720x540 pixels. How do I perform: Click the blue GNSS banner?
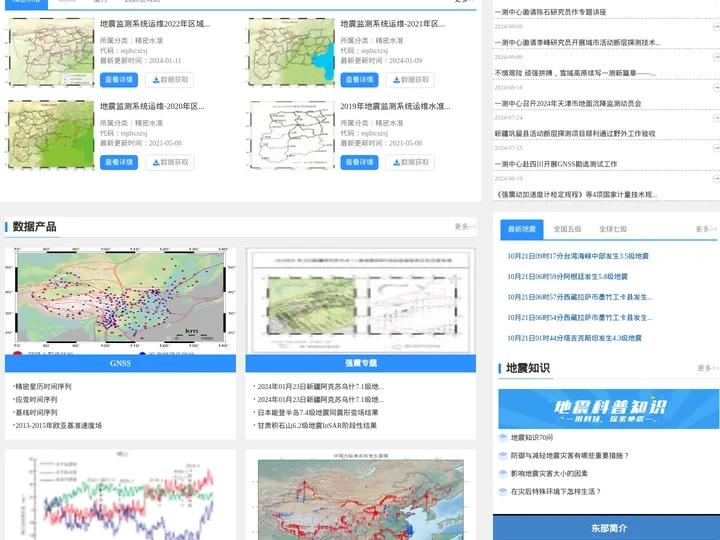tap(120, 363)
